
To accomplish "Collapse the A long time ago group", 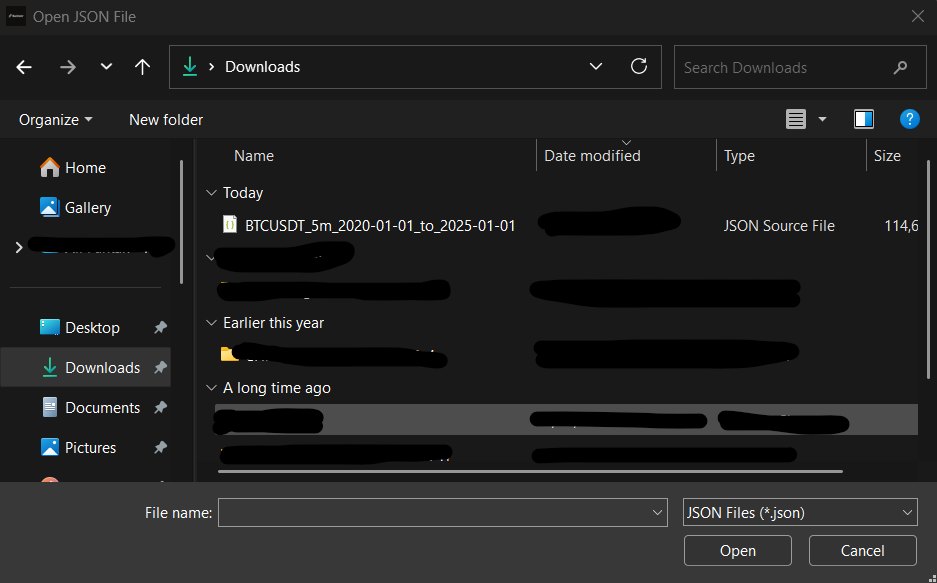I will click(210, 388).
